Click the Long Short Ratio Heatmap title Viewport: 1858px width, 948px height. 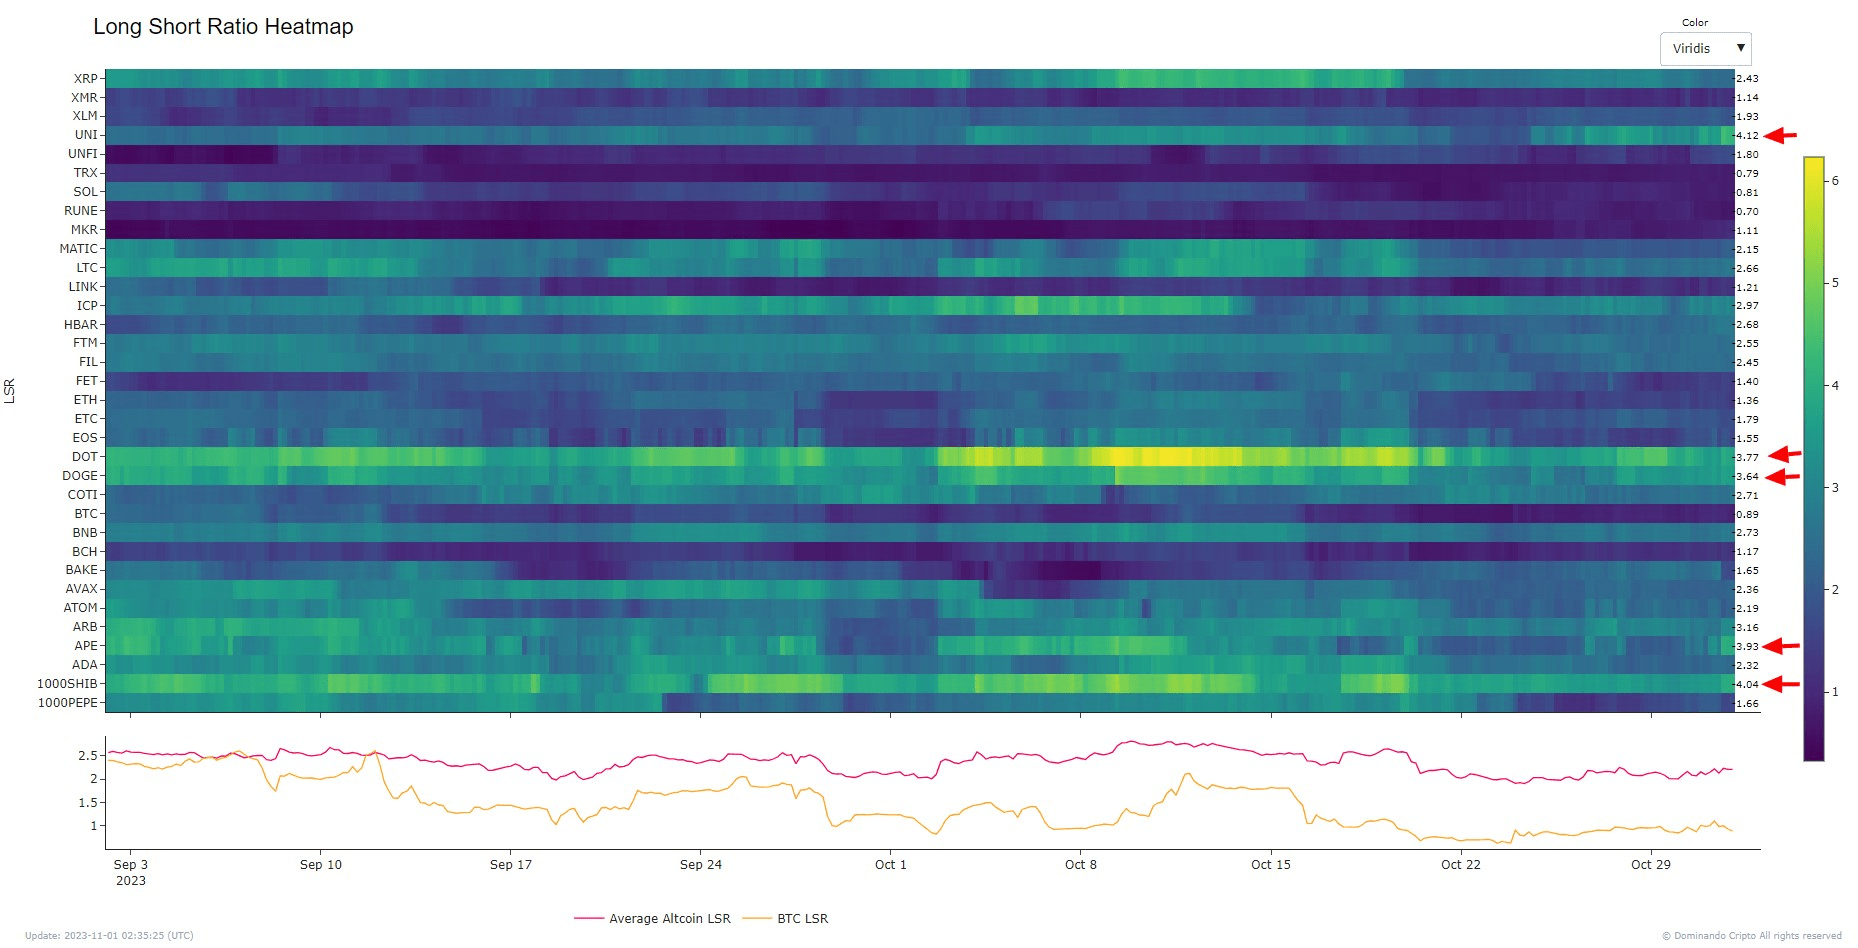point(222,27)
